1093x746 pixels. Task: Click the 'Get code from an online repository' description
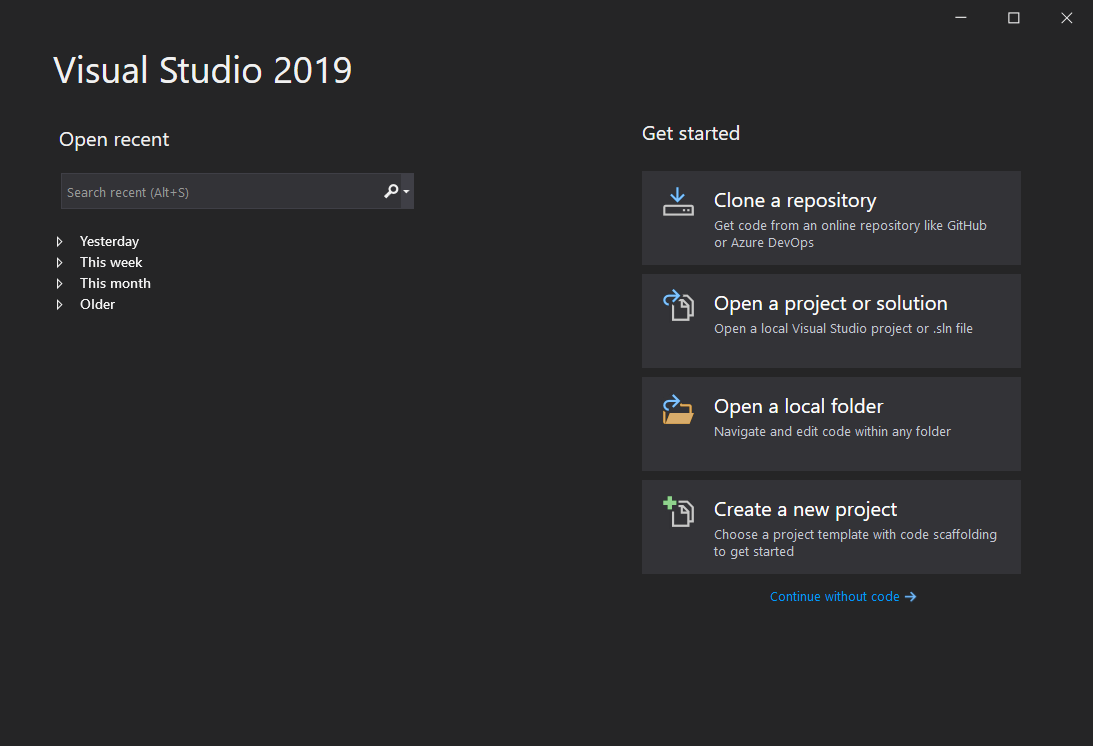[x=850, y=234]
